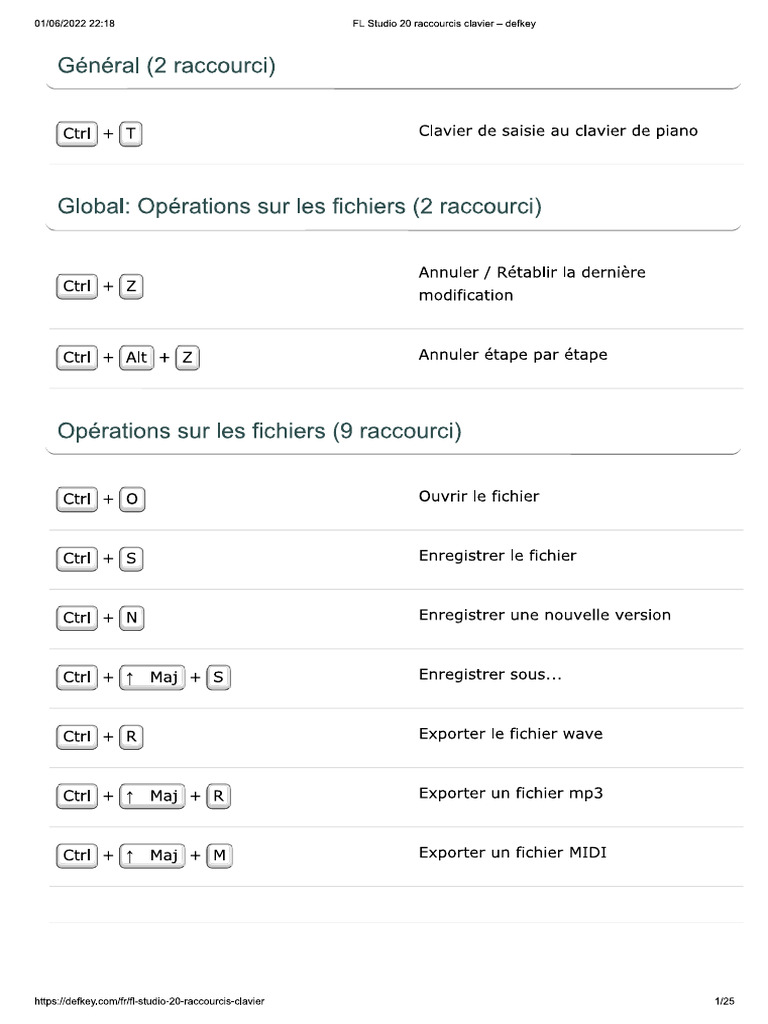
Task: Click the Z key in the Annuler / Rétablir row
Action: click(131, 287)
